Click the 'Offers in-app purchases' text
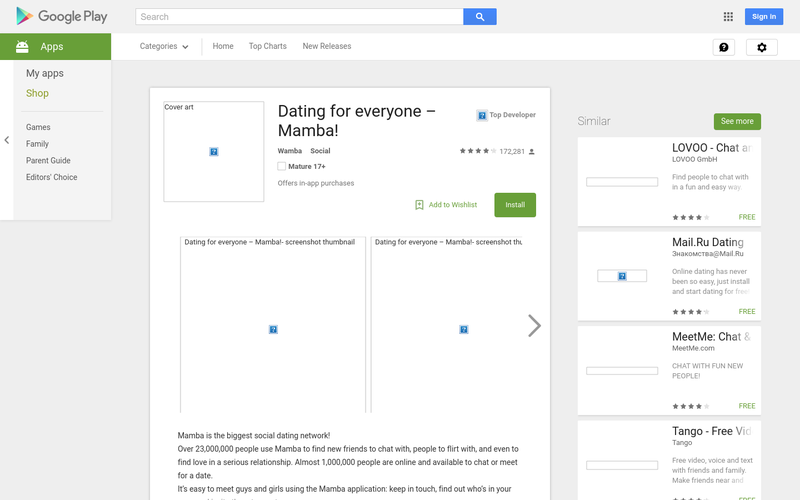This screenshot has height=500, width=800. click(x=316, y=183)
